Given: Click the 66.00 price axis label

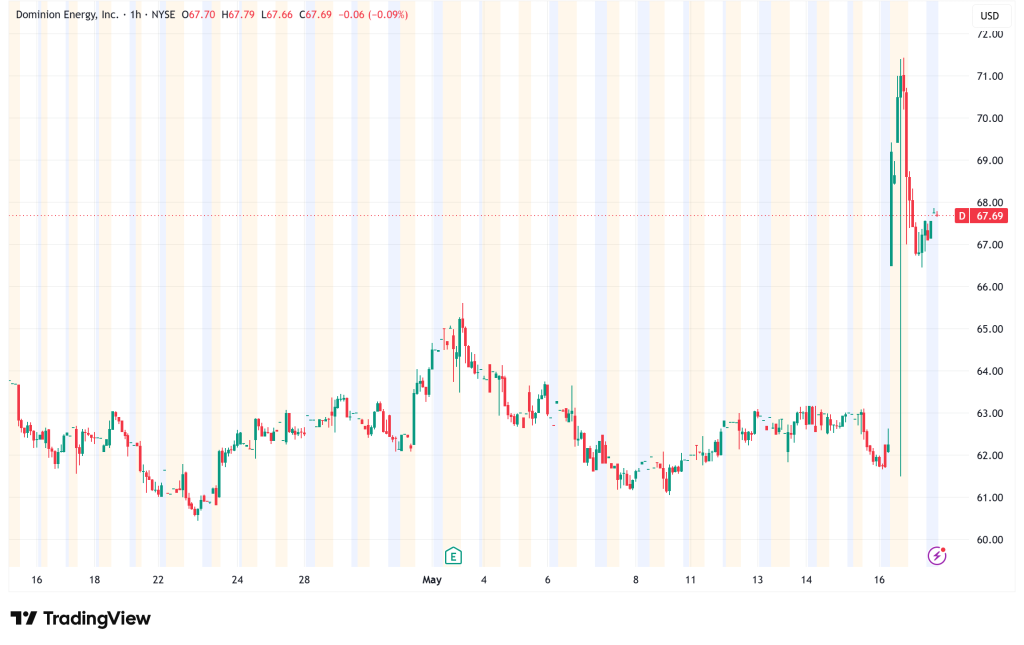Looking at the screenshot, I should pos(989,287).
